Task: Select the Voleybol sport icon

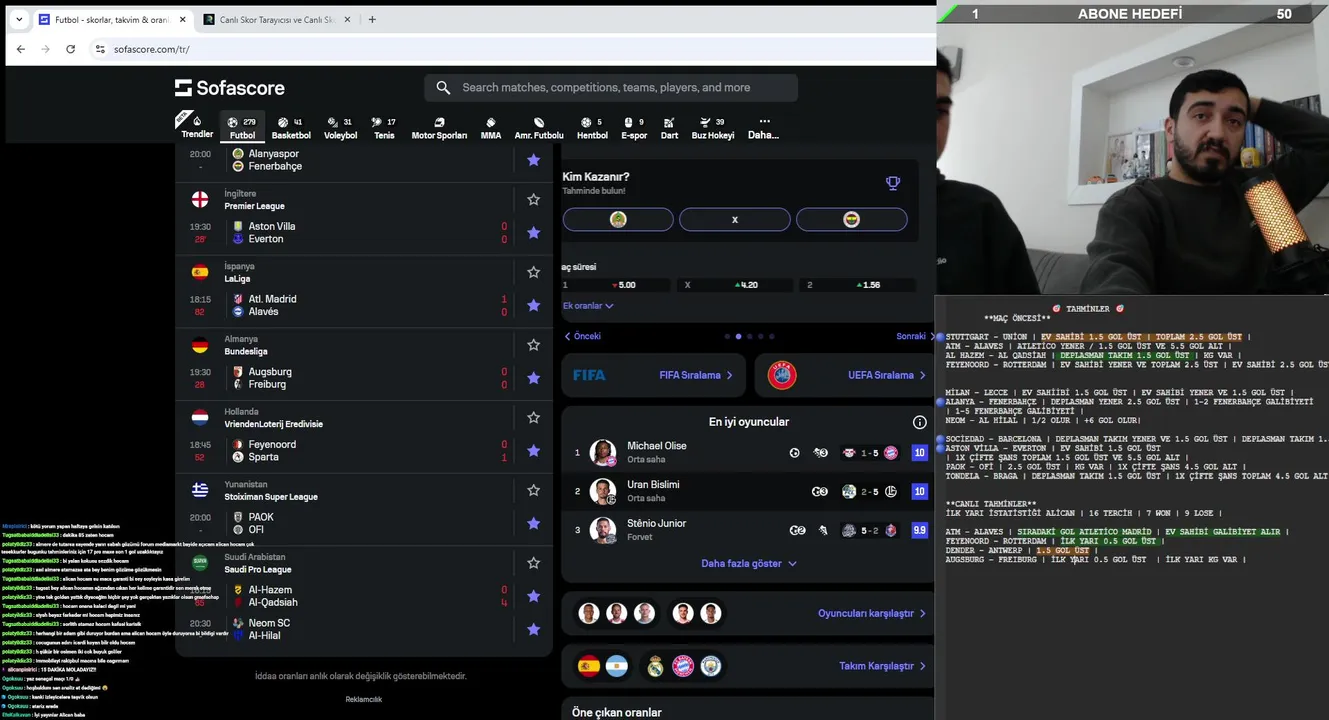Action: (340, 127)
